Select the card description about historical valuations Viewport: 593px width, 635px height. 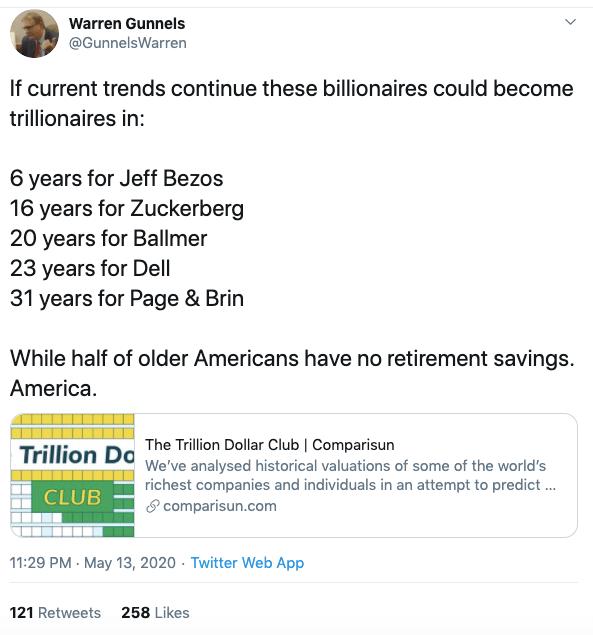click(x=350, y=475)
